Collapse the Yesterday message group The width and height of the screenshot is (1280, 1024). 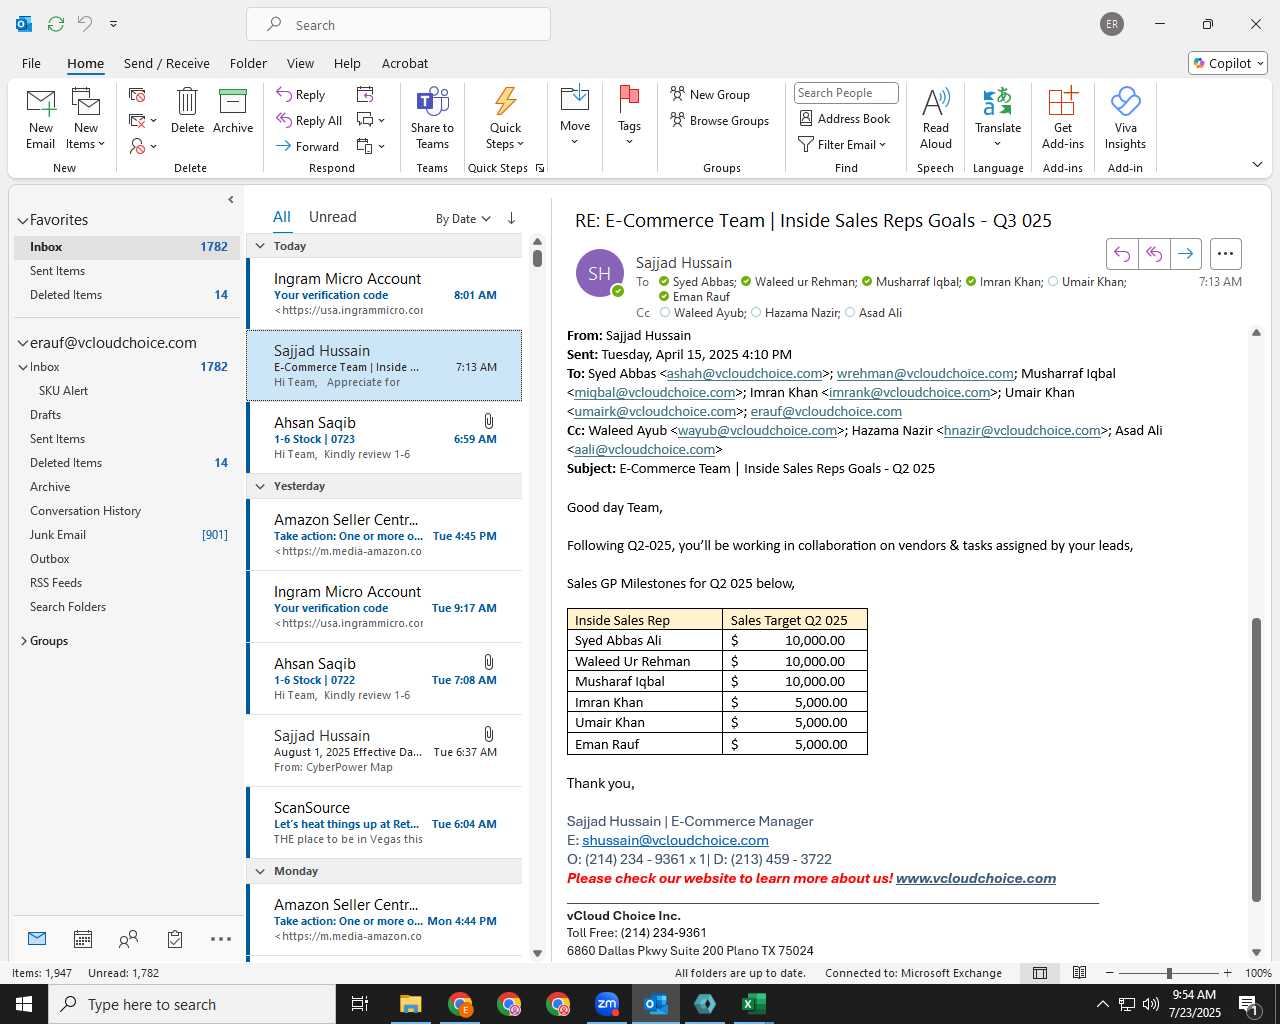coord(260,486)
